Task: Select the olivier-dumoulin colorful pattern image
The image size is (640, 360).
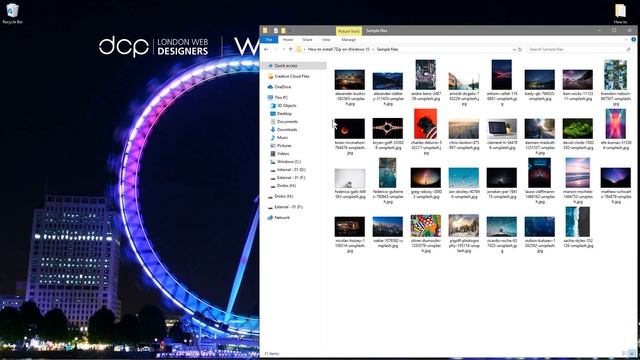Action: 426,226
